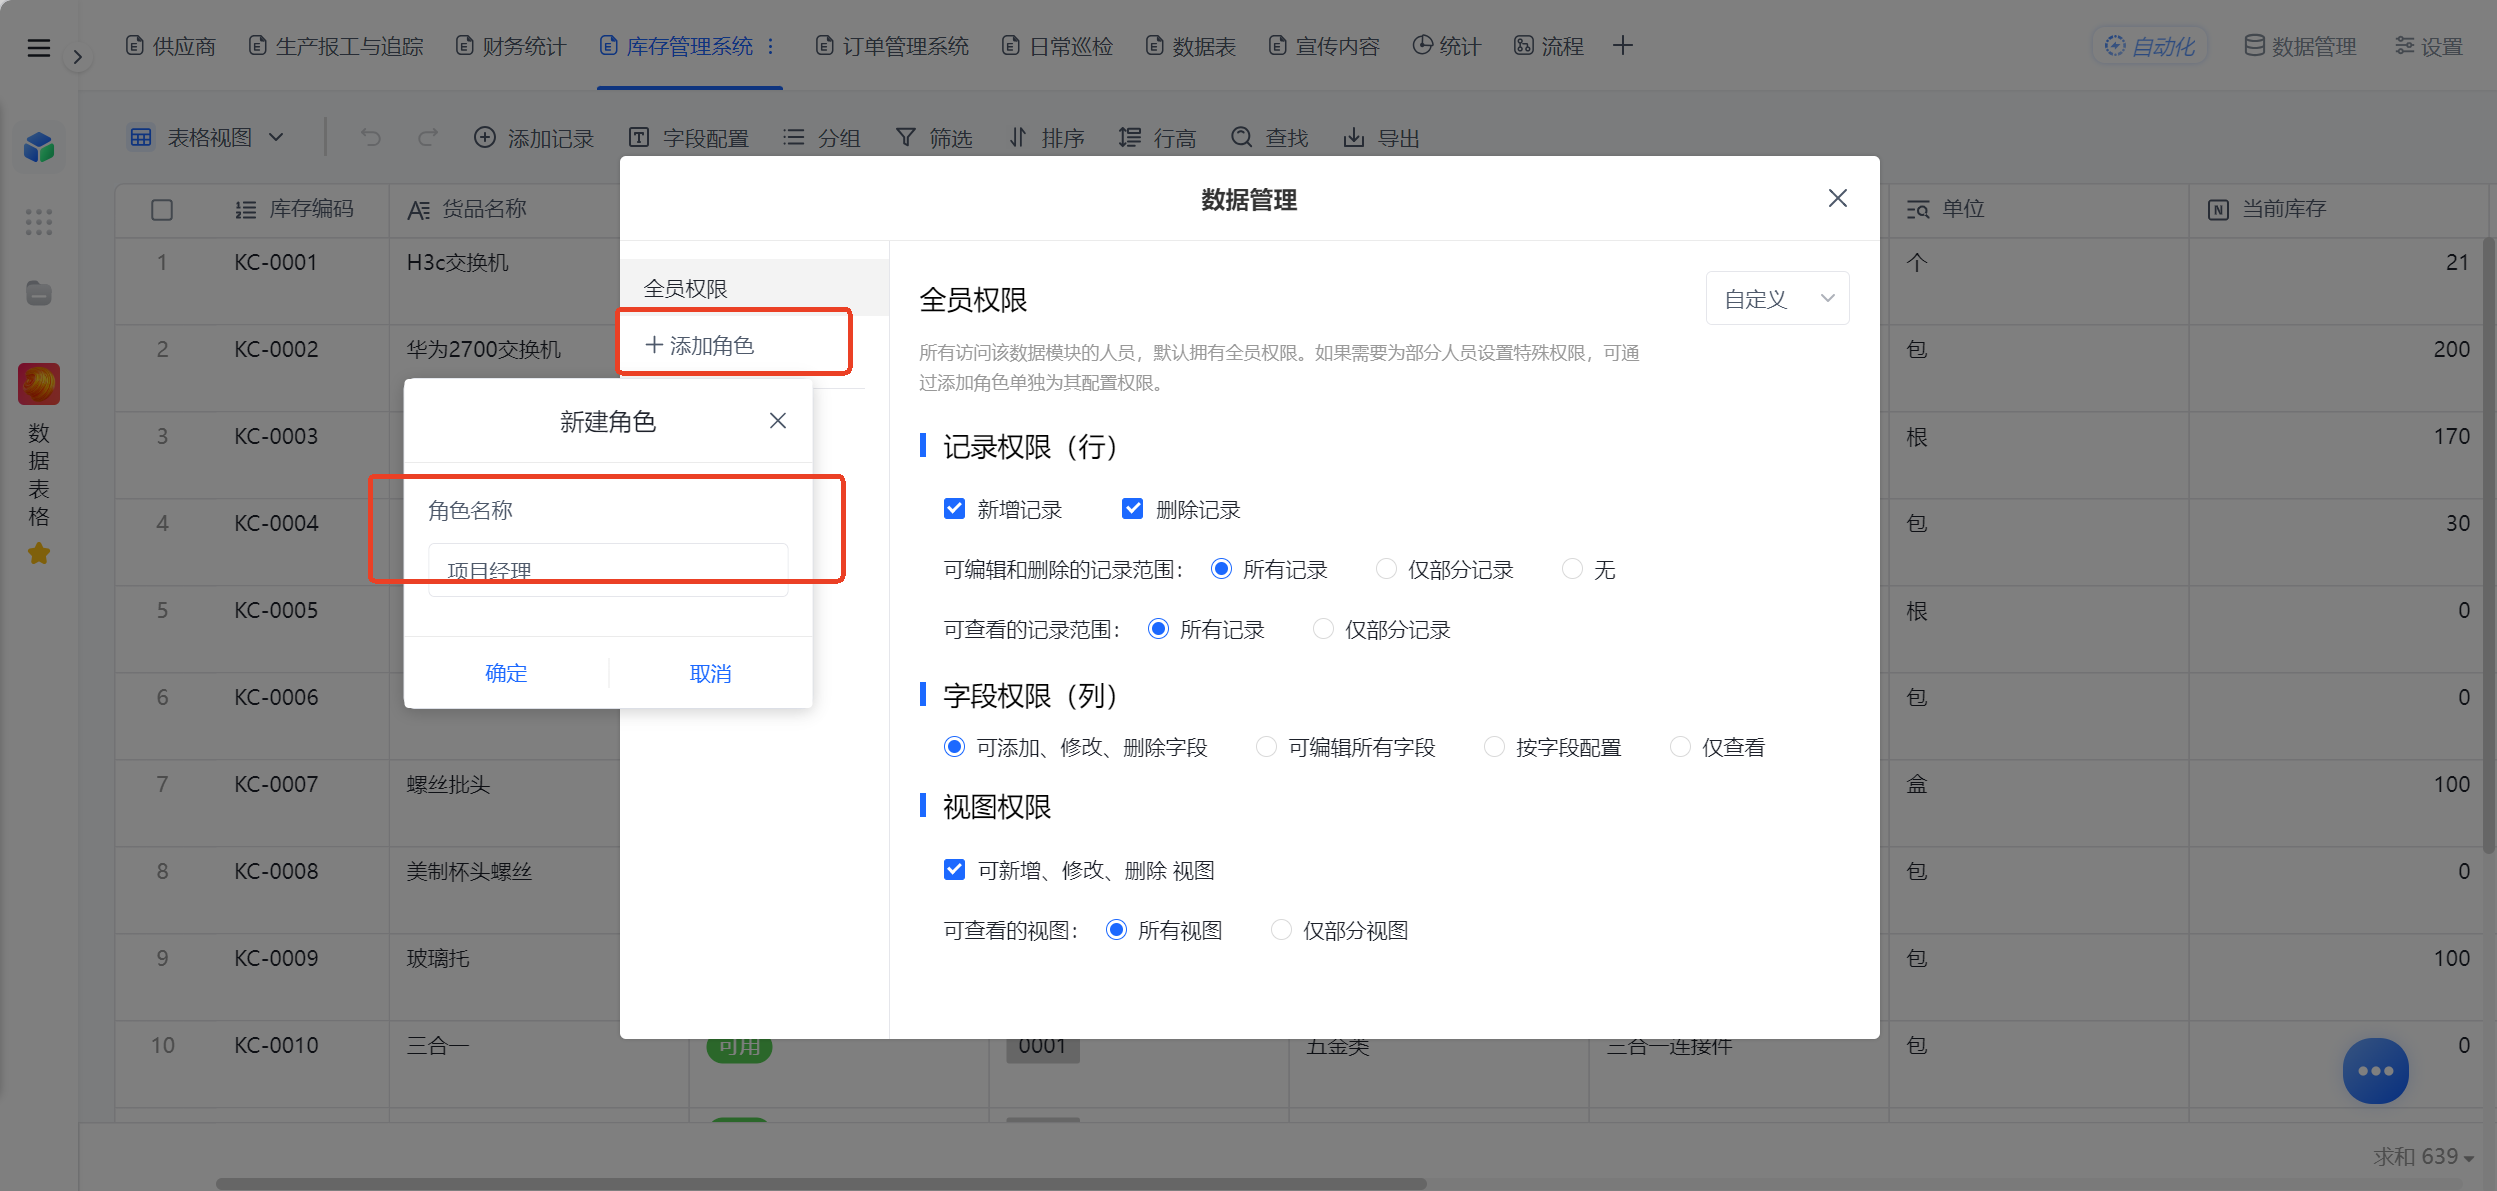The image size is (2497, 1191).
Task: Open the 流程 tab
Action: pos(1548,46)
